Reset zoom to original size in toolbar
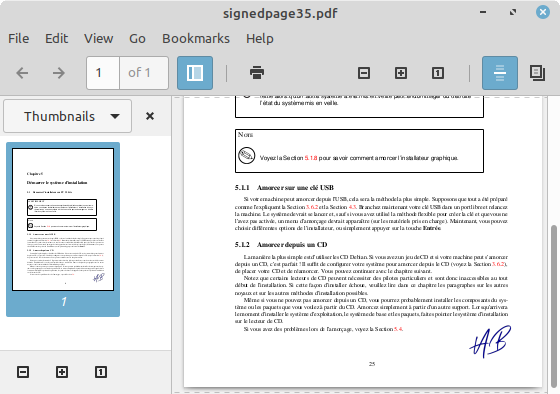Screen dimensions: 560x394 438,73
